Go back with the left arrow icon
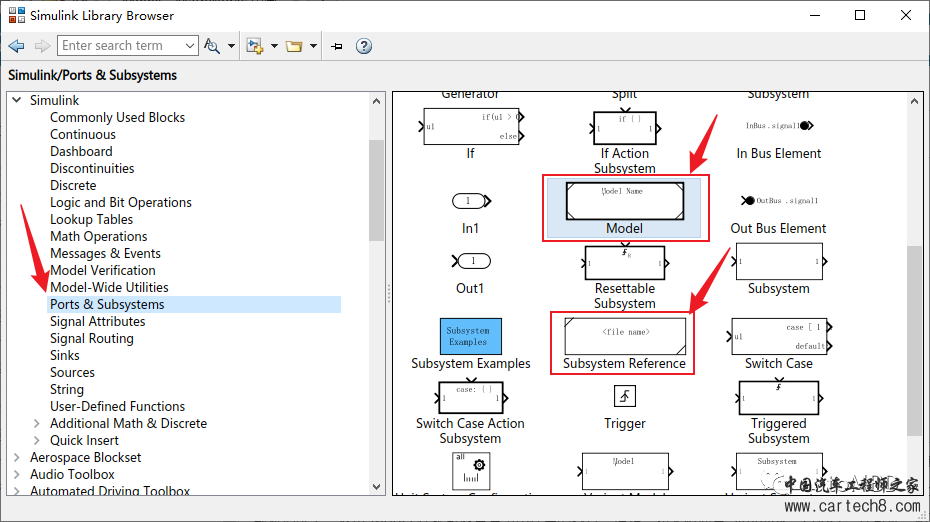The width and height of the screenshot is (930, 522). [x=17, y=46]
